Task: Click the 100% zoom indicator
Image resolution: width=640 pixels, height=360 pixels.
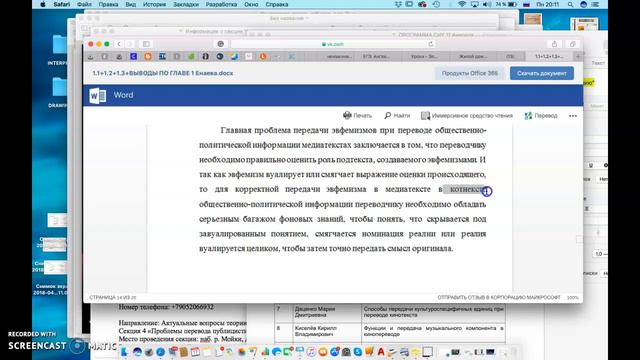Action: coord(573,298)
